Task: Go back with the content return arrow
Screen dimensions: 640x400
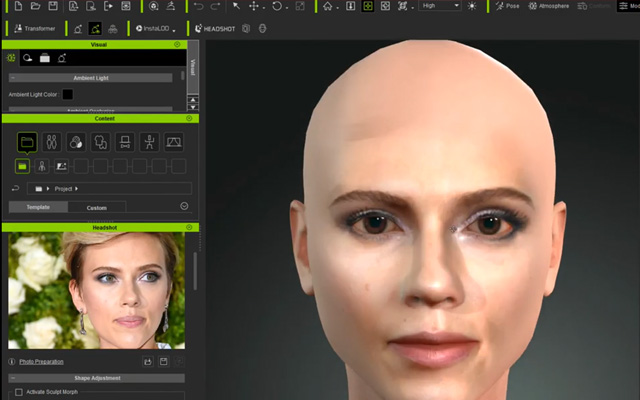Action: click(x=16, y=189)
